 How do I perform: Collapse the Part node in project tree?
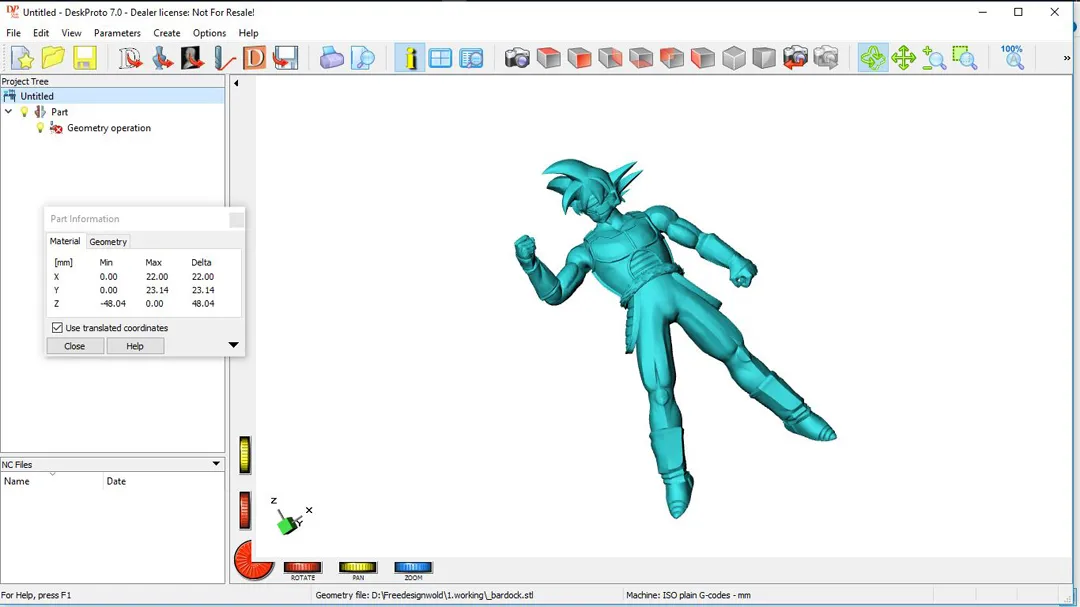[x=8, y=112]
